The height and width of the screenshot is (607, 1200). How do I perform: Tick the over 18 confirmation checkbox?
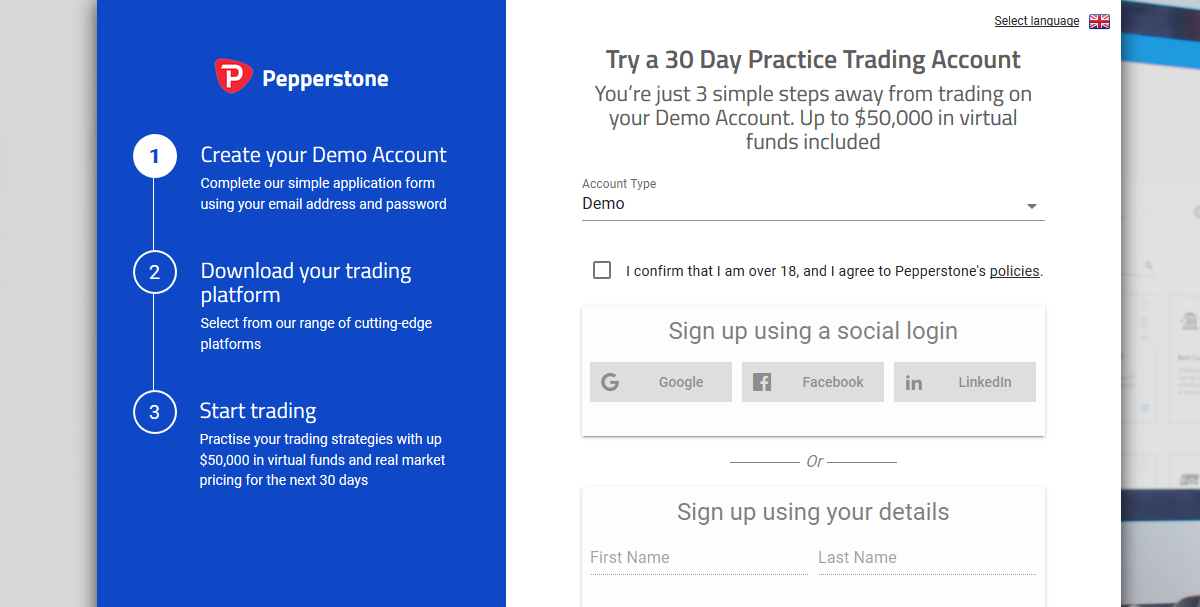click(x=602, y=270)
